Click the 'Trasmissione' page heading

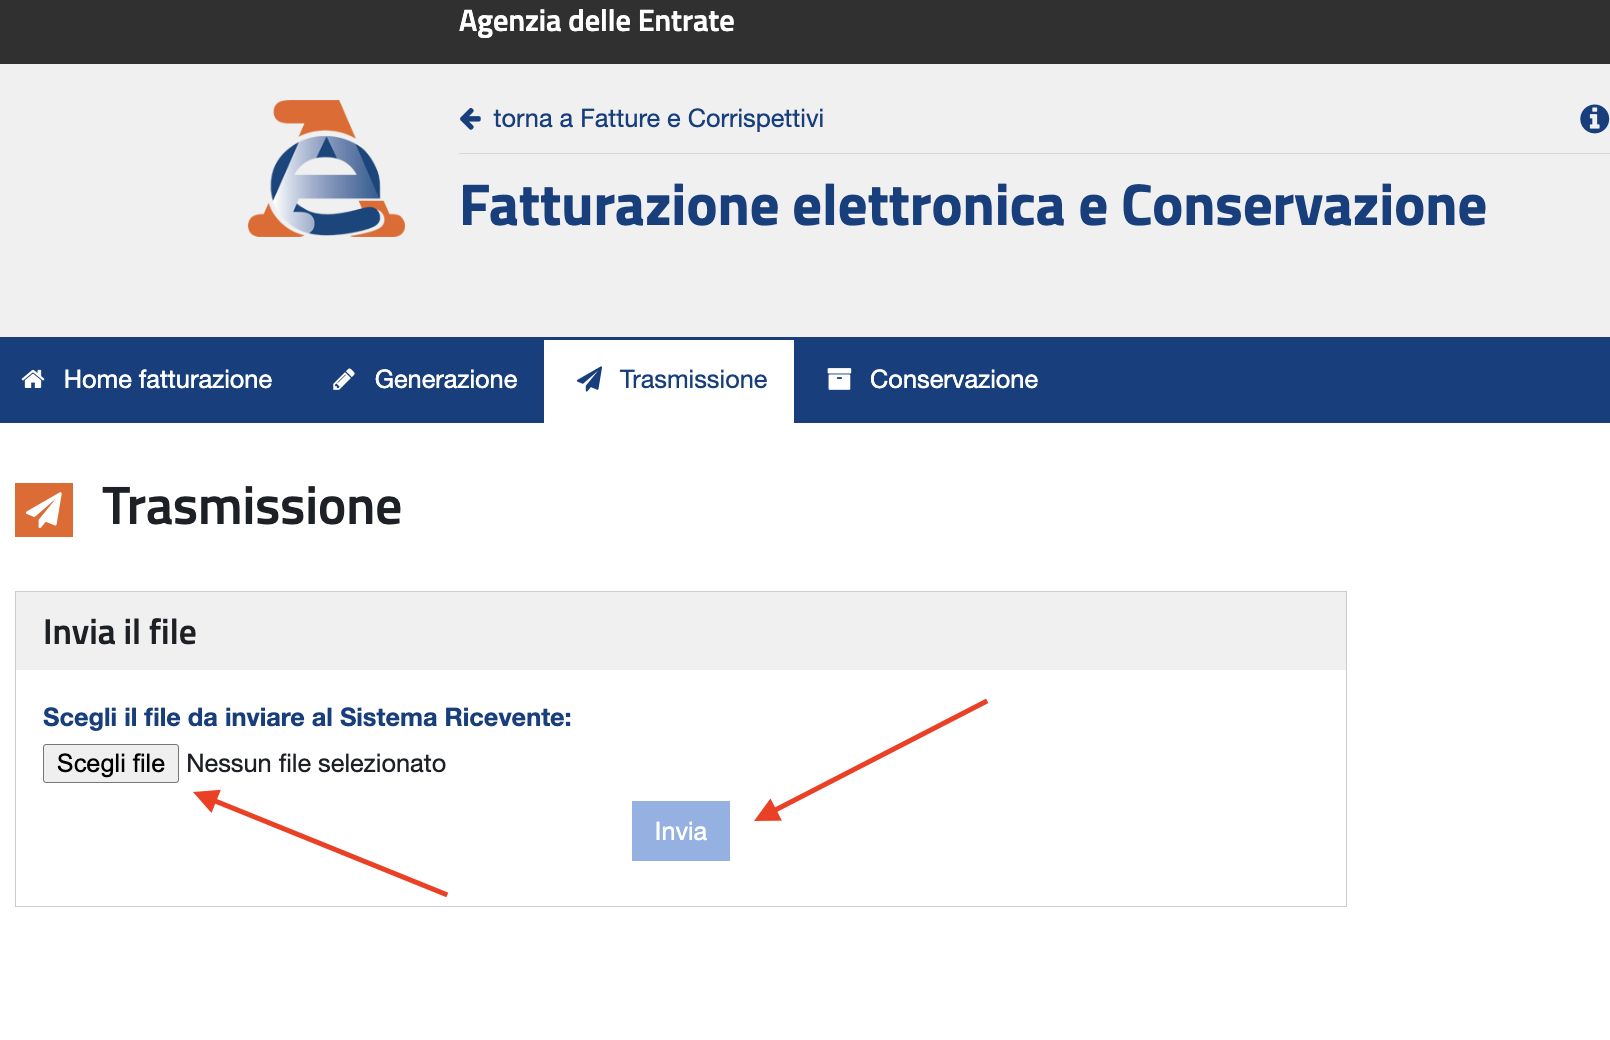(252, 507)
